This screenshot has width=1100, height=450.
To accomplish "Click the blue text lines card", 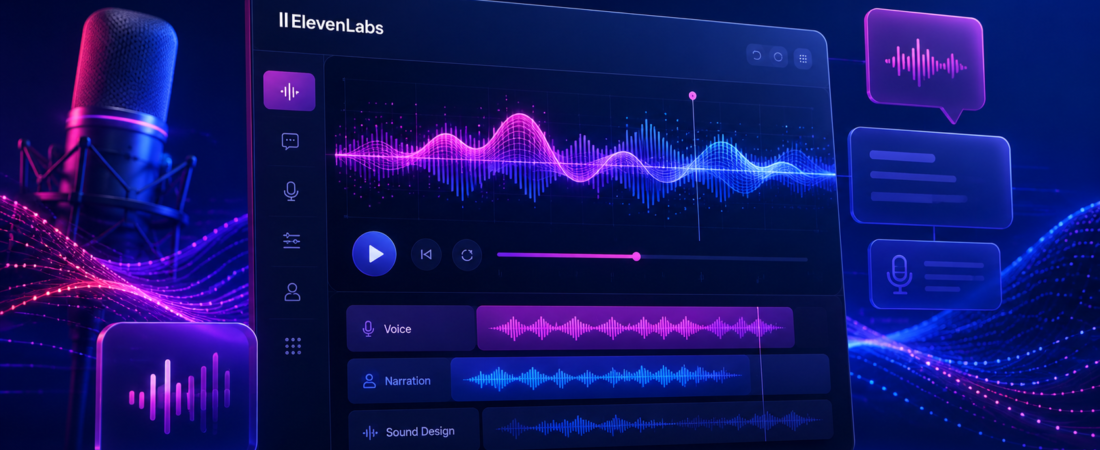I will click(932, 178).
